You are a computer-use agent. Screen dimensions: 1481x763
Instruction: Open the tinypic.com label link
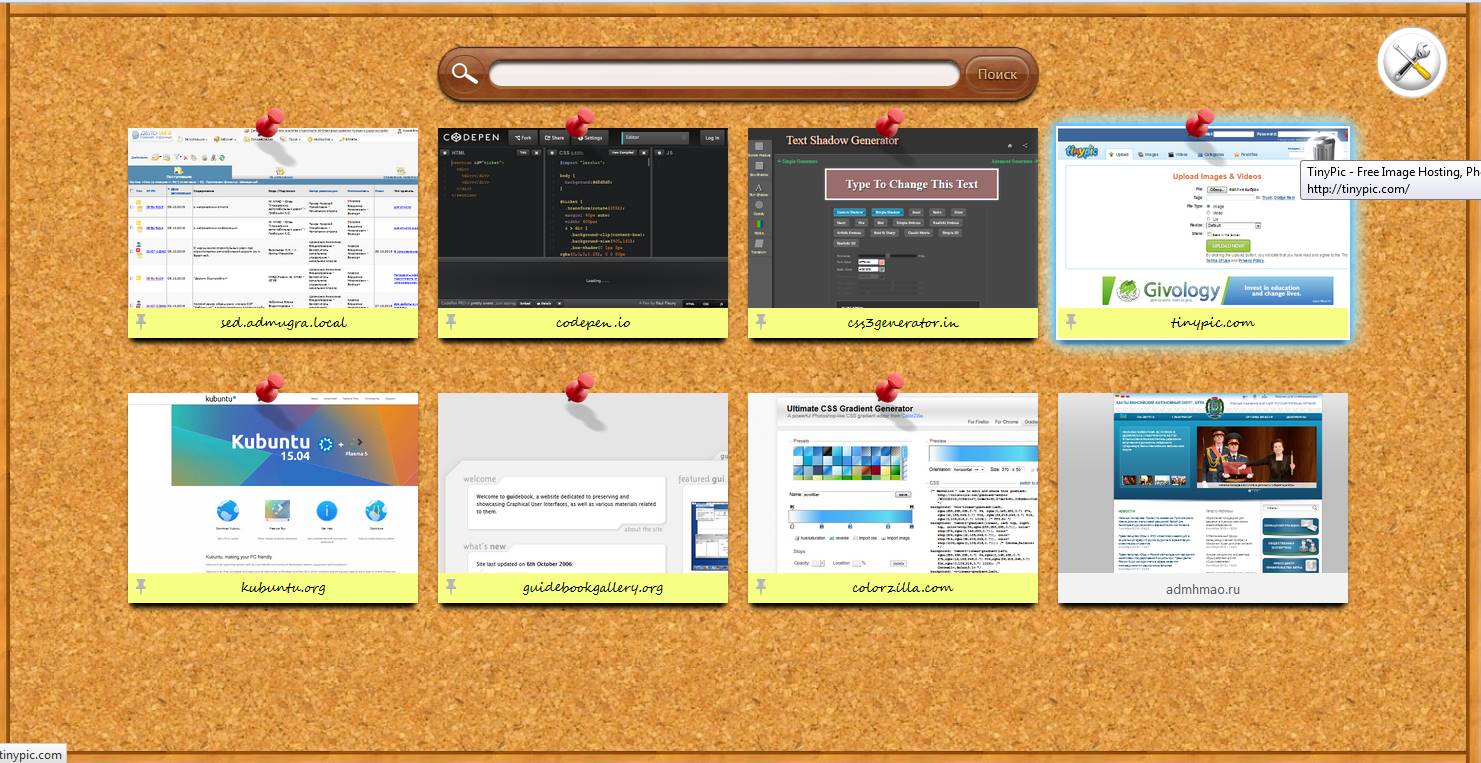click(1212, 323)
